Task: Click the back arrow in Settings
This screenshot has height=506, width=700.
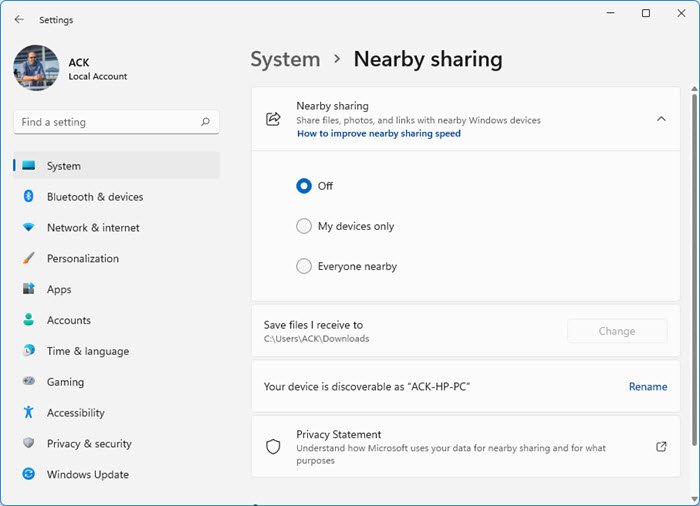Action: click(x=19, y=19)
